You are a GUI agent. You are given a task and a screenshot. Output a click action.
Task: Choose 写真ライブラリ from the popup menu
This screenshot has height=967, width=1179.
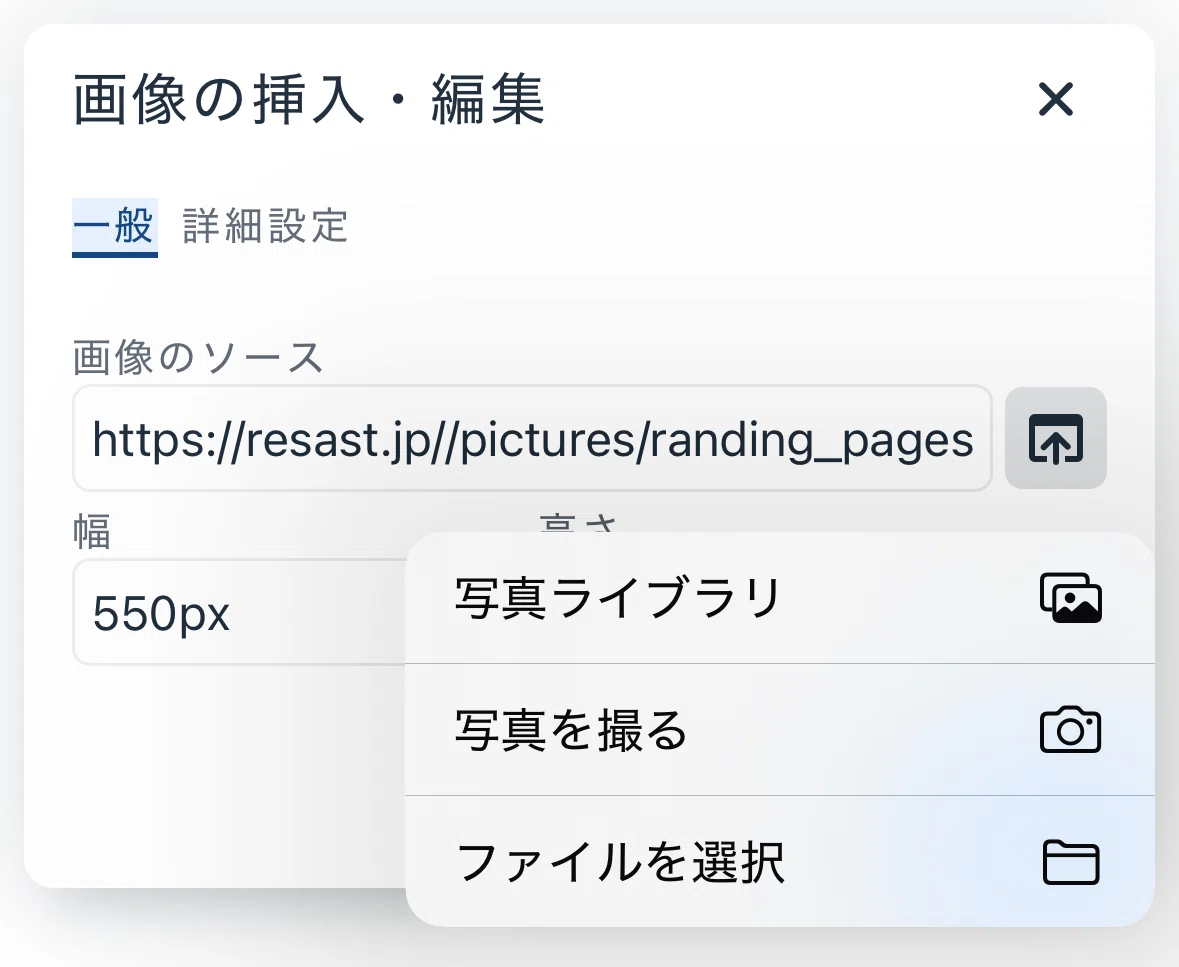(x=780, y=599)
